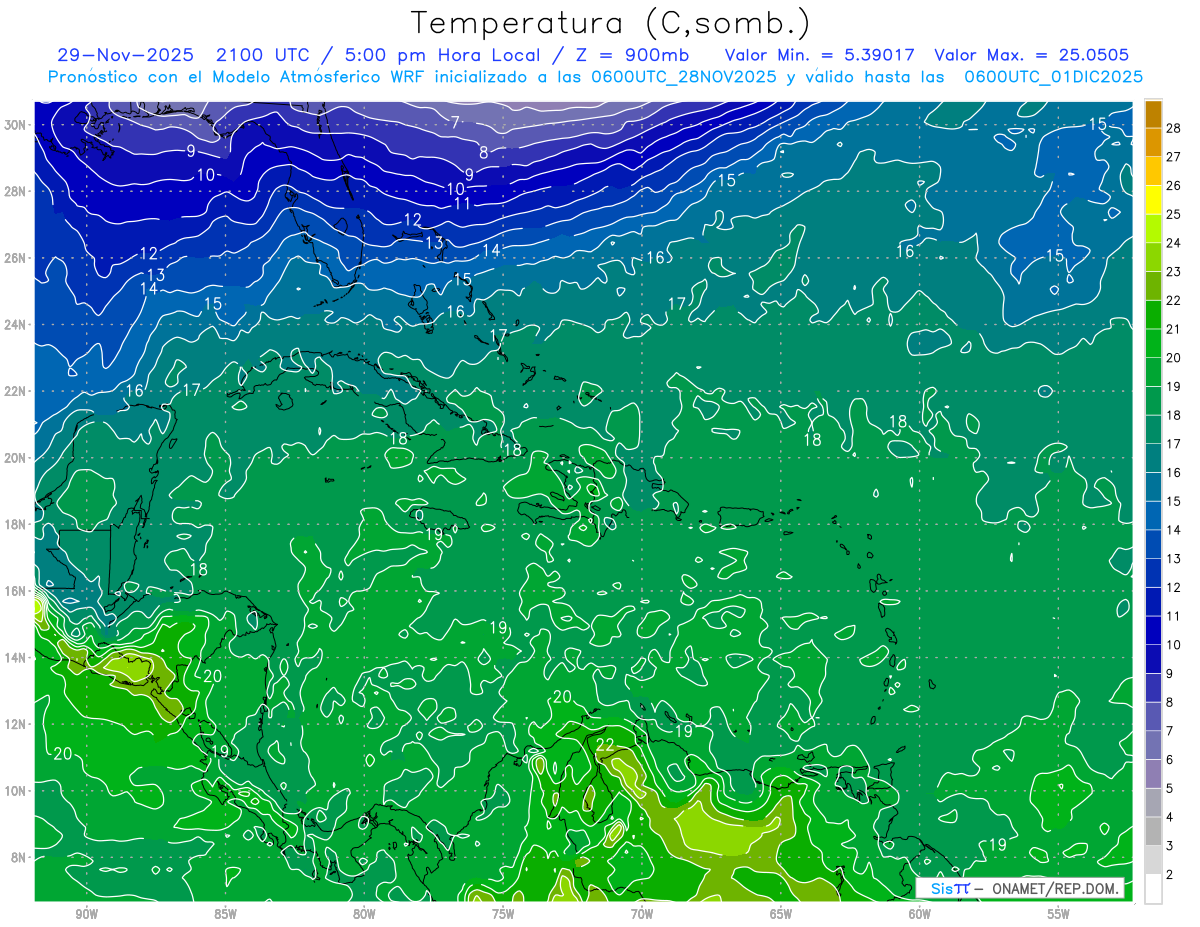Click the "ONAMET/REP.DOM." logo box
The width and height of the screenshot is (1200, 927).
[x=1020, y=888]
